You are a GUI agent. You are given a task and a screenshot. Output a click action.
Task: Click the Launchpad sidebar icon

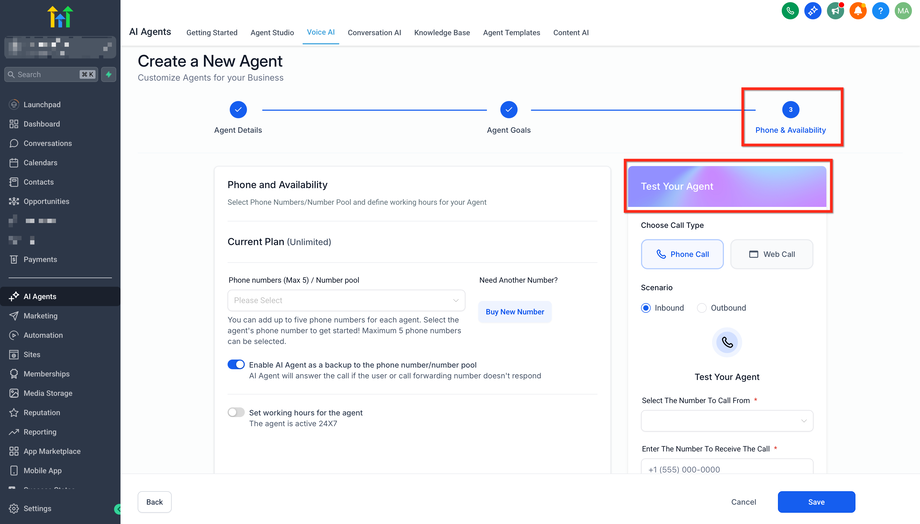[14, 104]
